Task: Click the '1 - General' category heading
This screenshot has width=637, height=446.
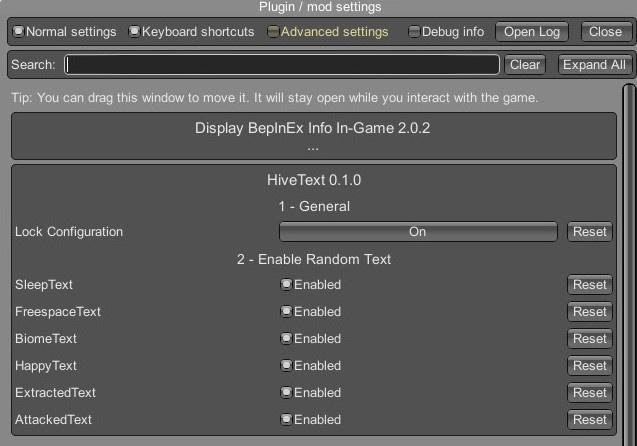Action: pyautogui.click(x=314, y=206)
